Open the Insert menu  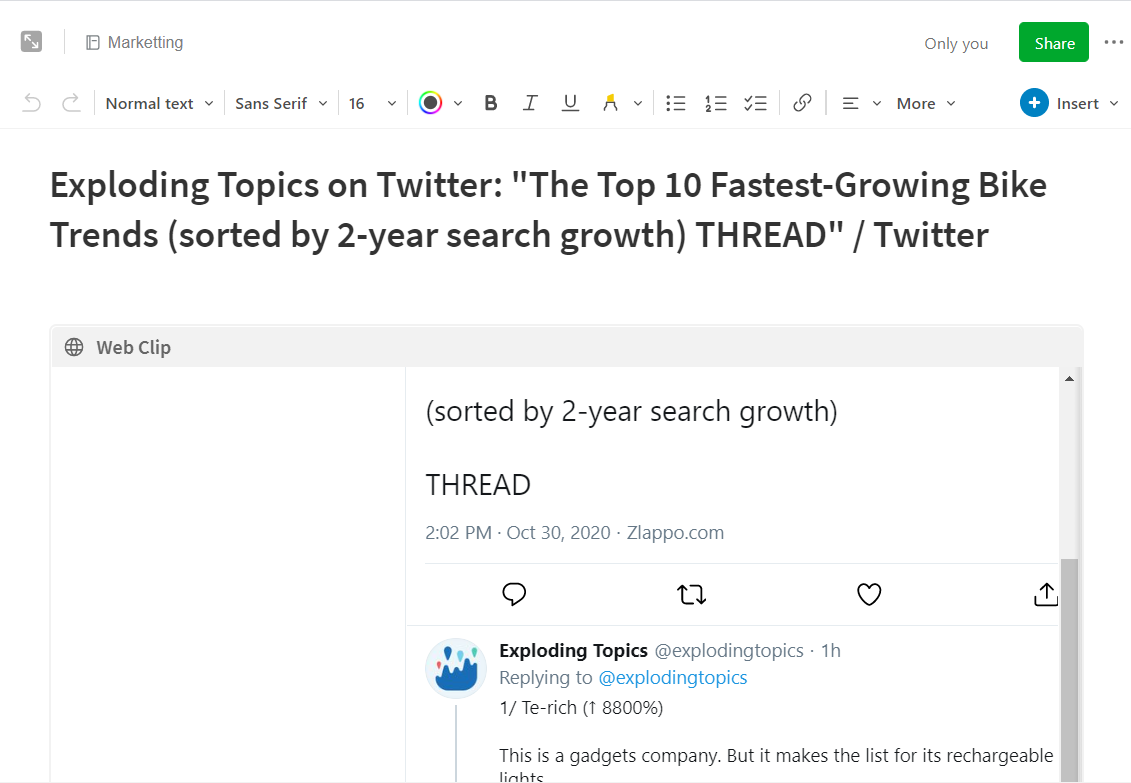coord(1069,103)
